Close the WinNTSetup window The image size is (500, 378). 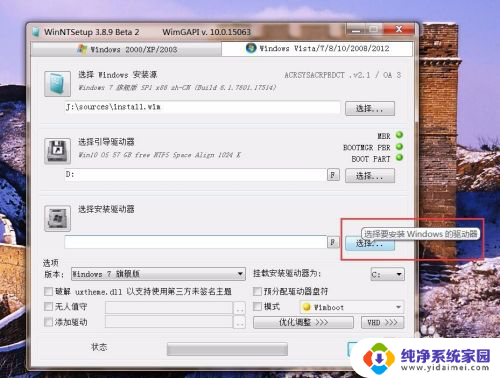click(399, 29)
